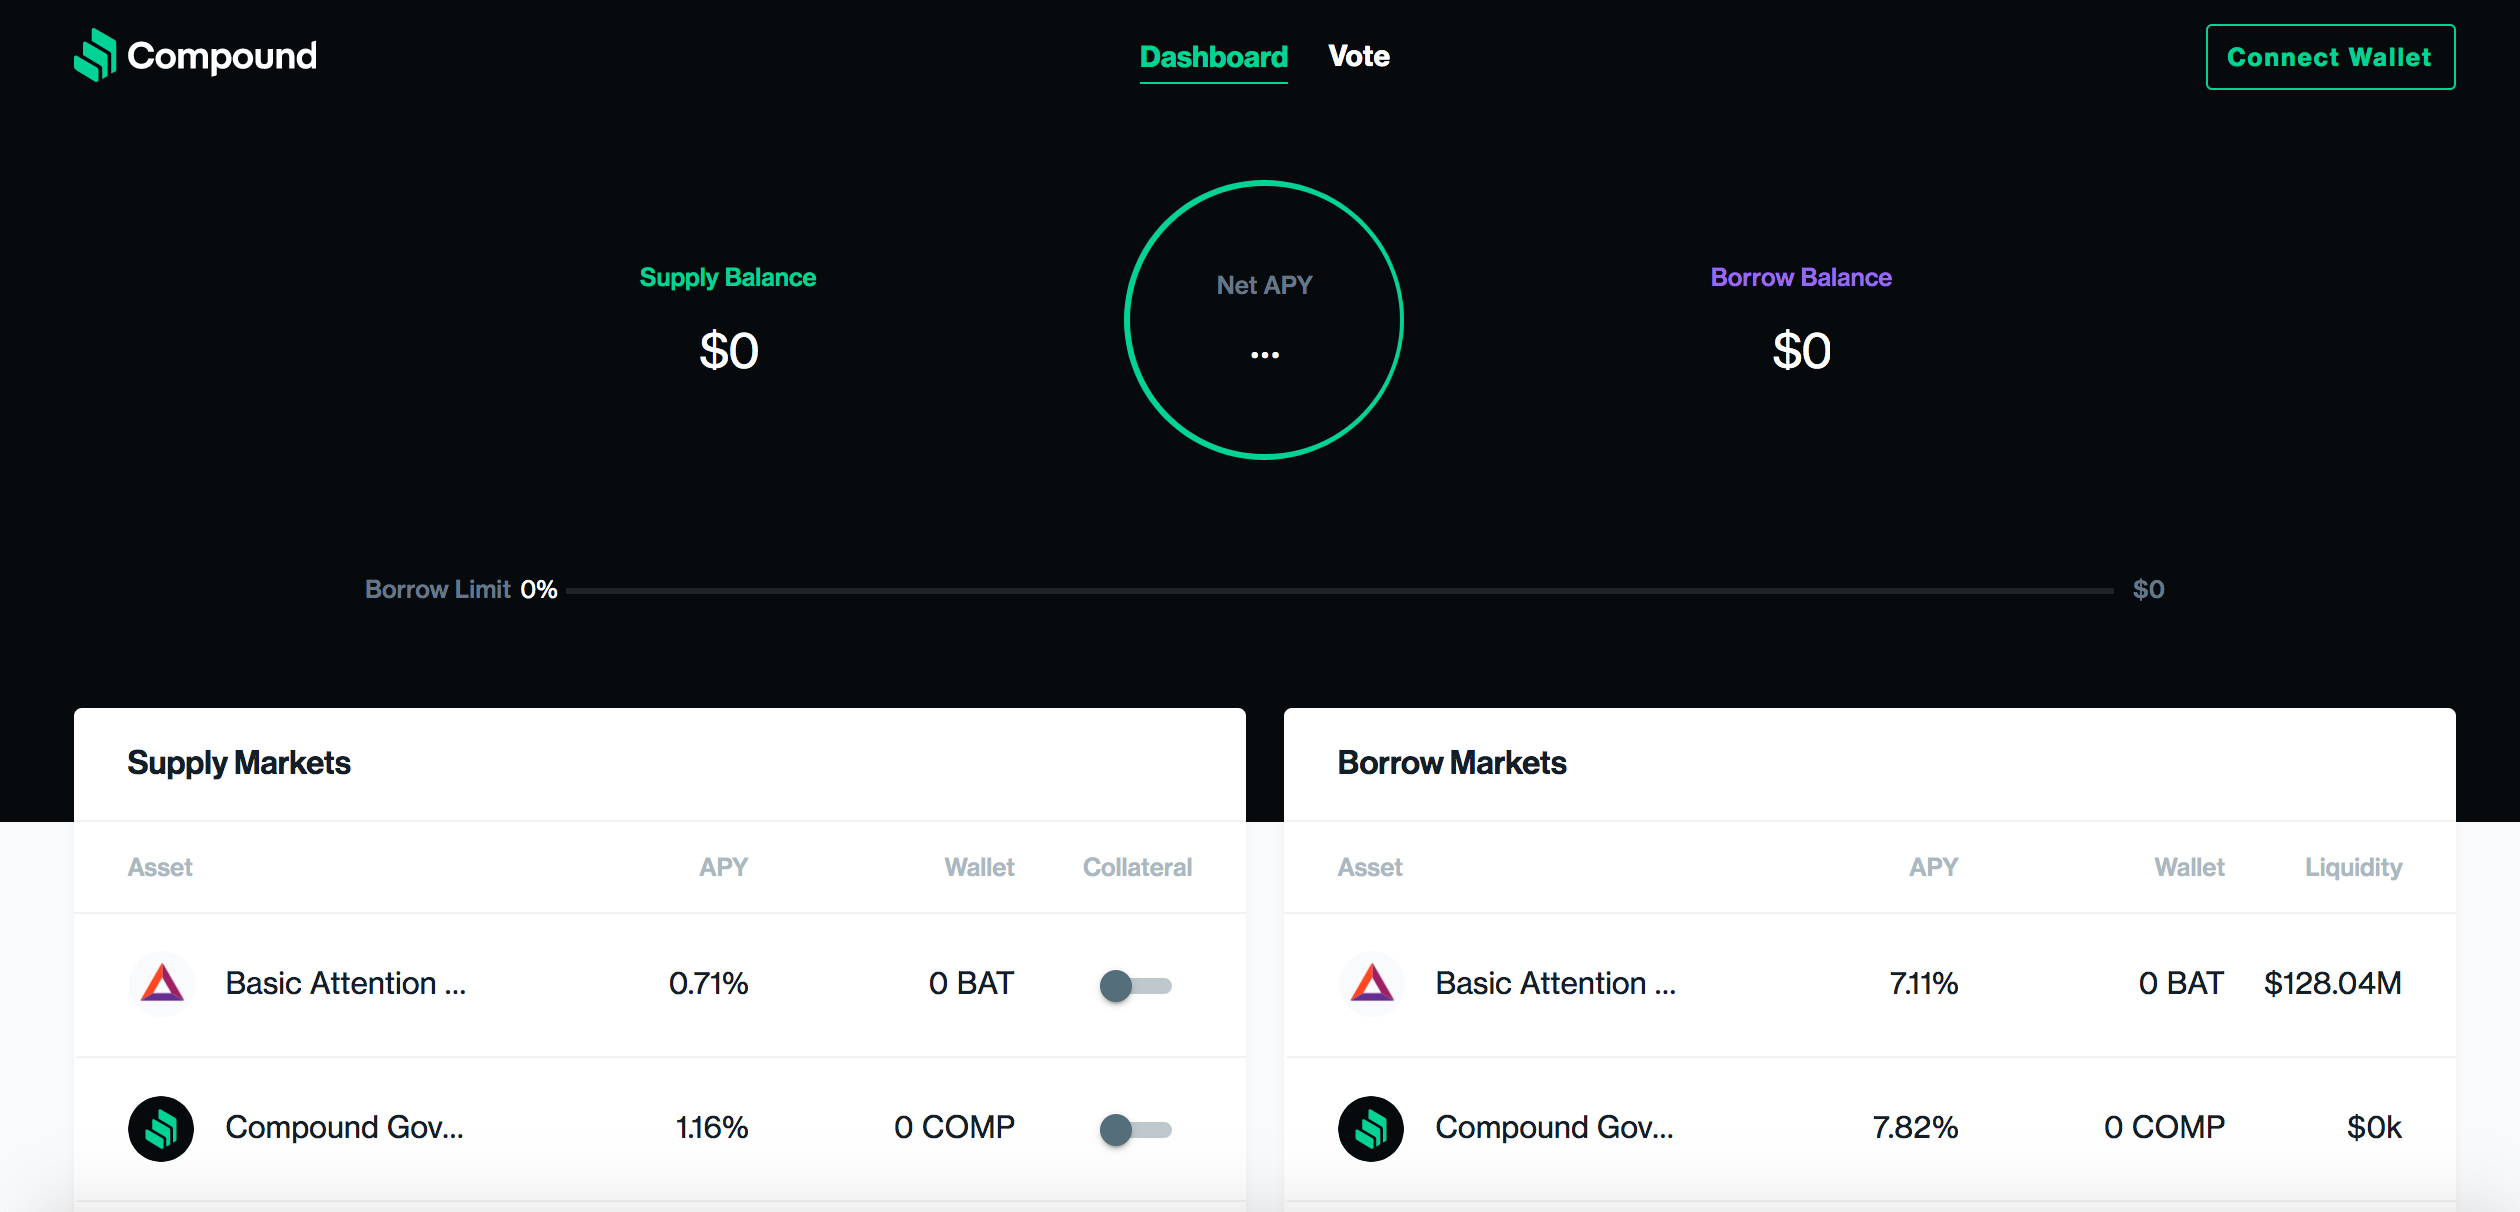Switch to the Vote tab
Viewport: 2520px width, 1212px height.
click(x=1359, y=57)
